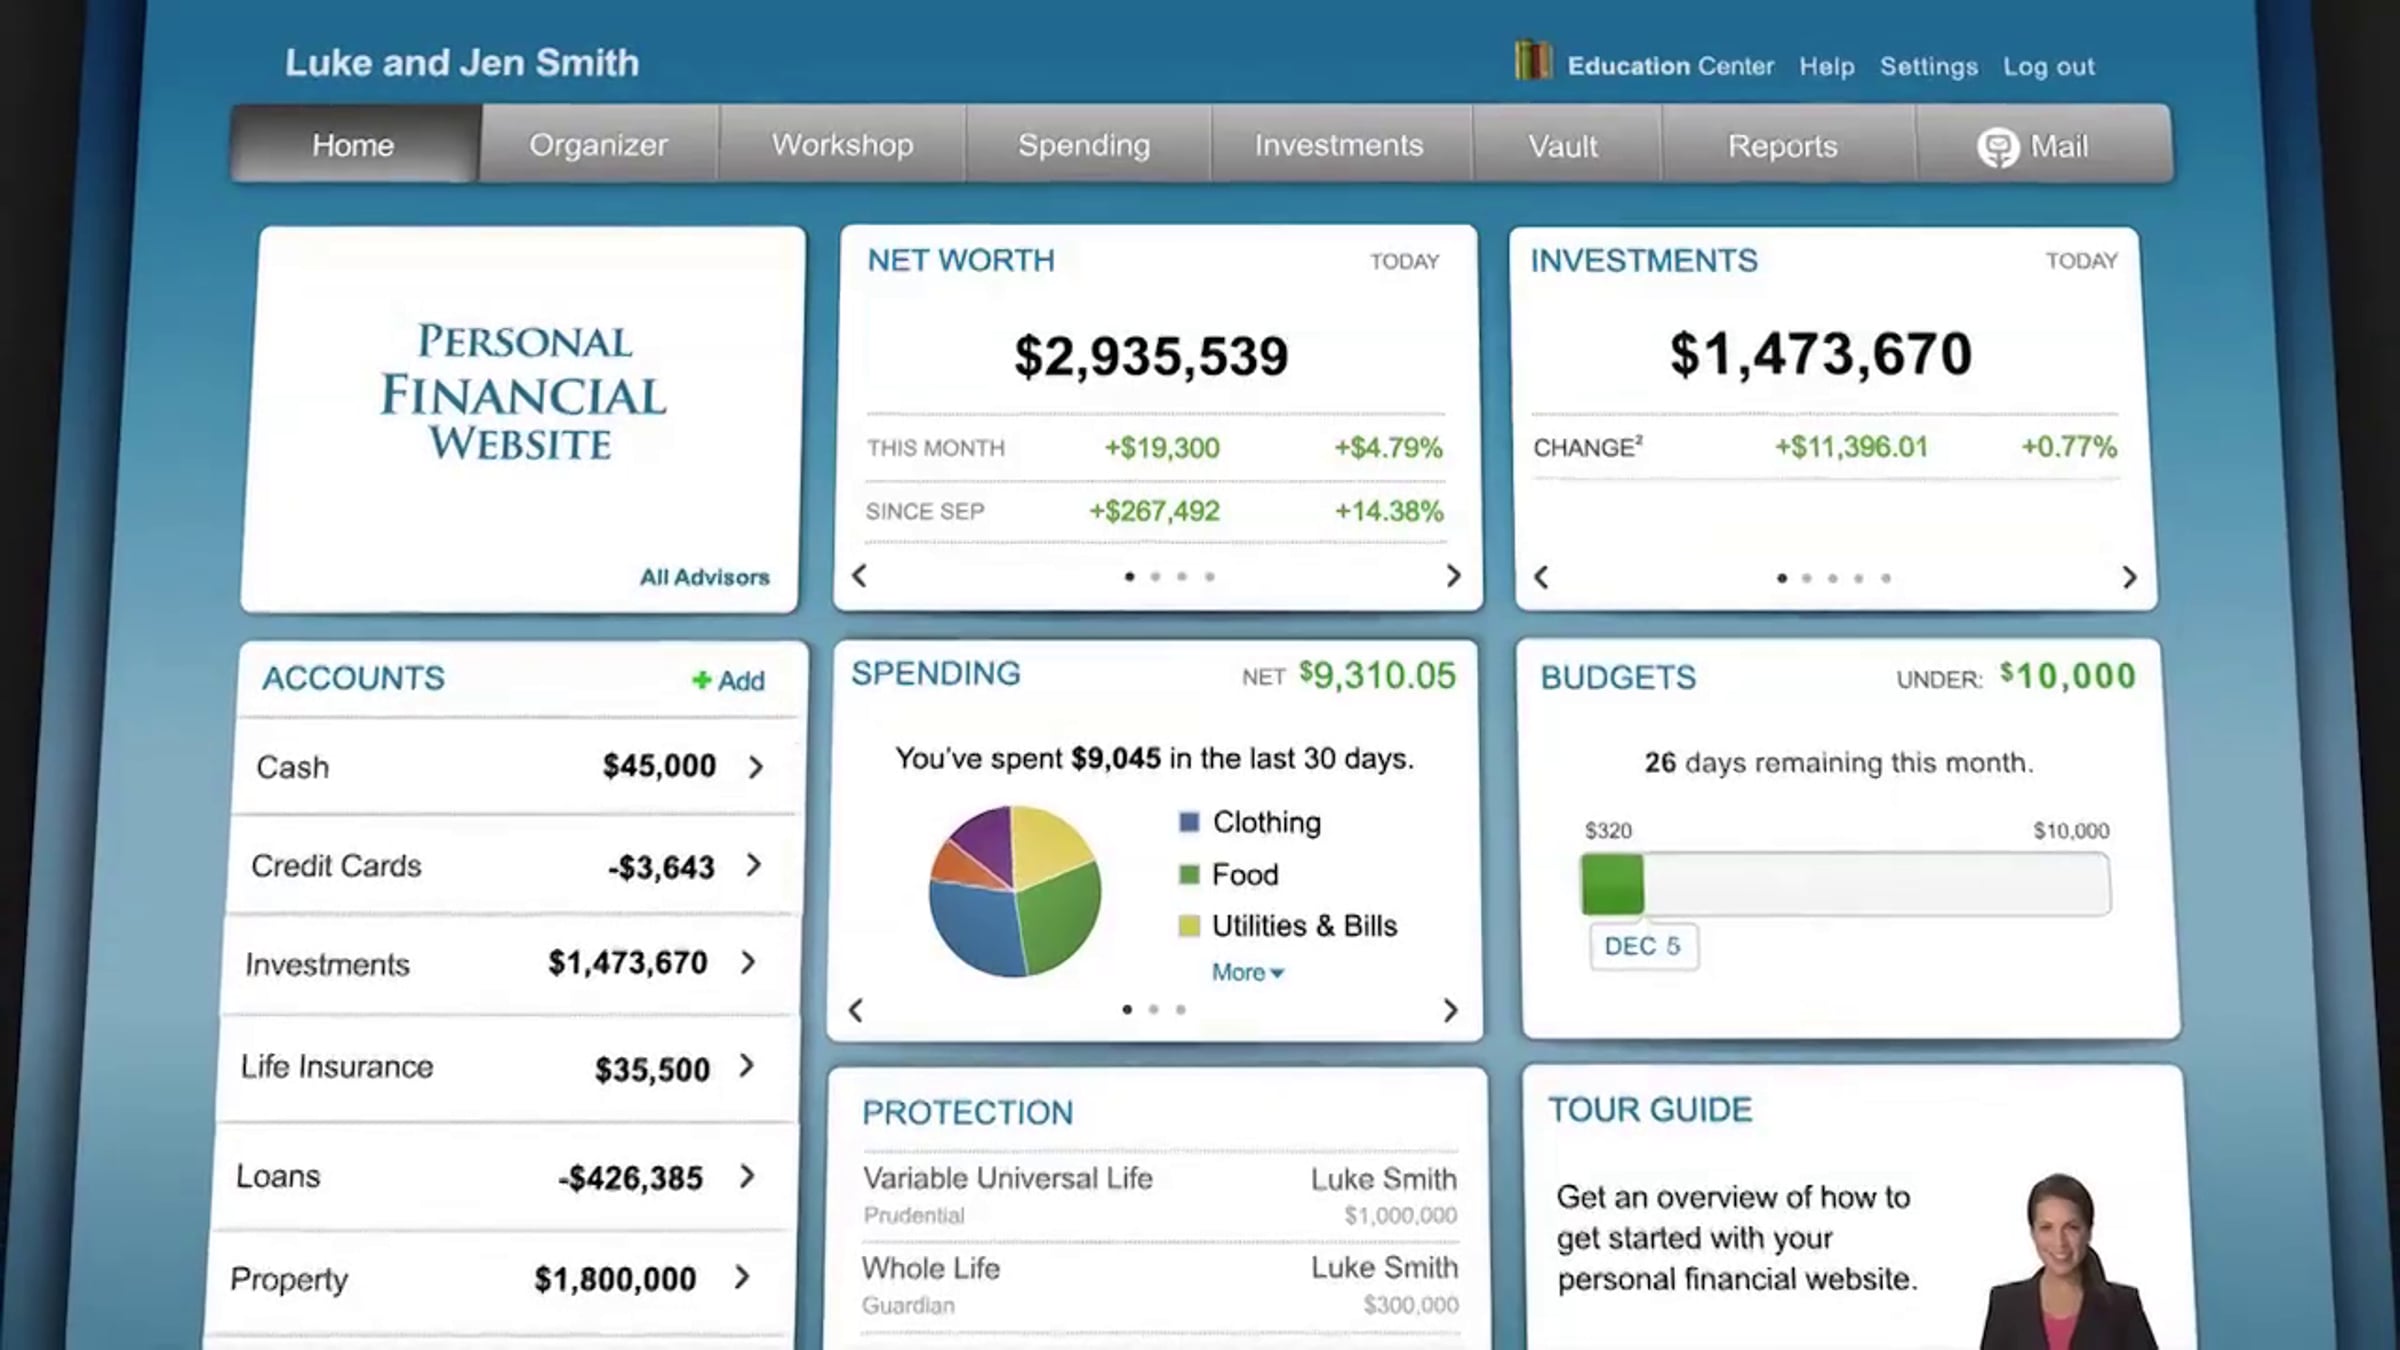Advance the Investments card with right arrow
2400x1350 pixels.
point(2129,577)
